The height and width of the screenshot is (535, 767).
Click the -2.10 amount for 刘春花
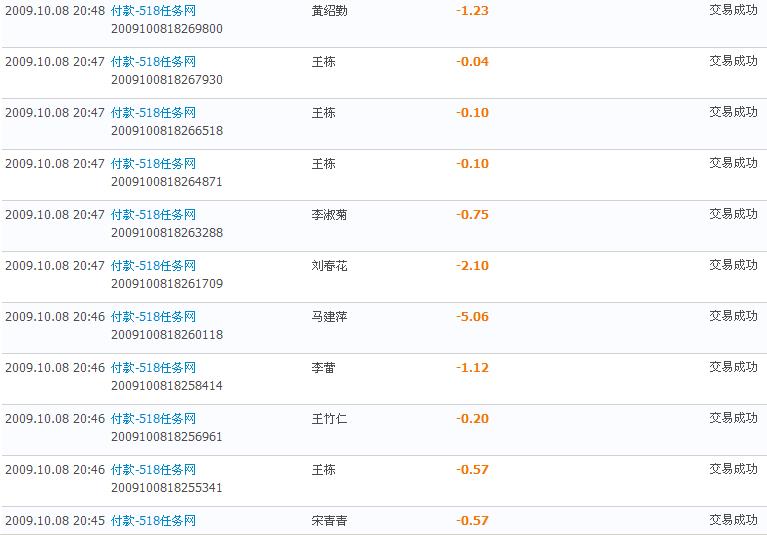click(472, 266)
